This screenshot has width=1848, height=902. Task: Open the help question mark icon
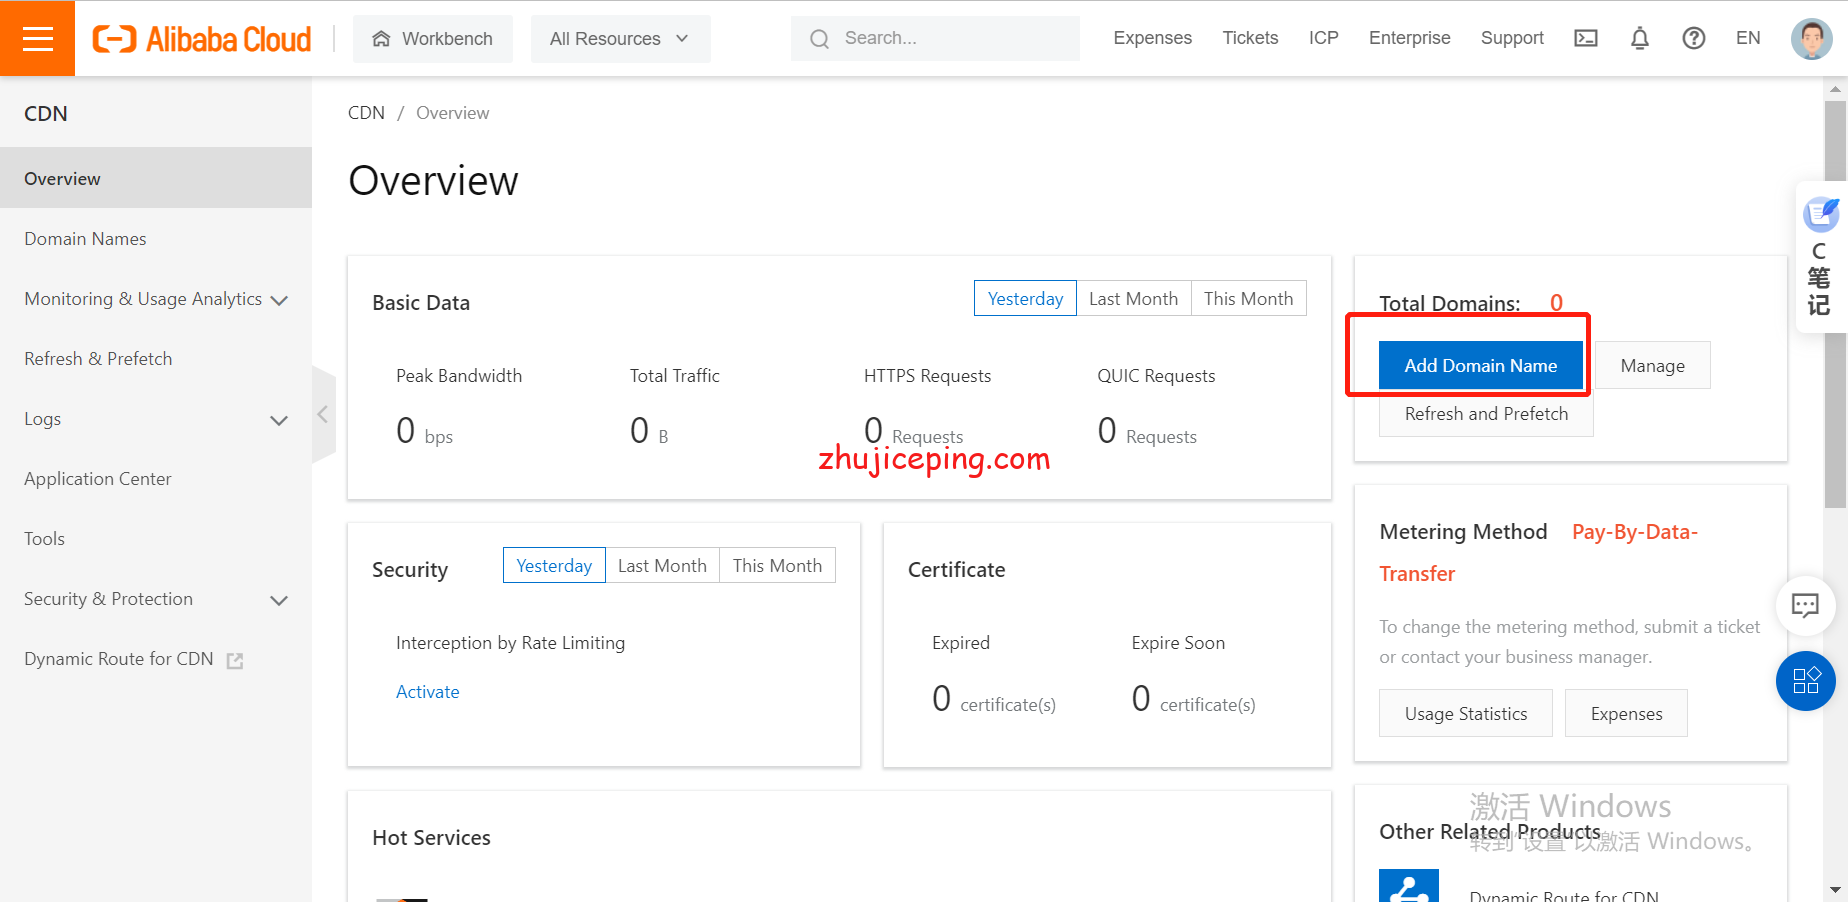(x=1694, y=38)
